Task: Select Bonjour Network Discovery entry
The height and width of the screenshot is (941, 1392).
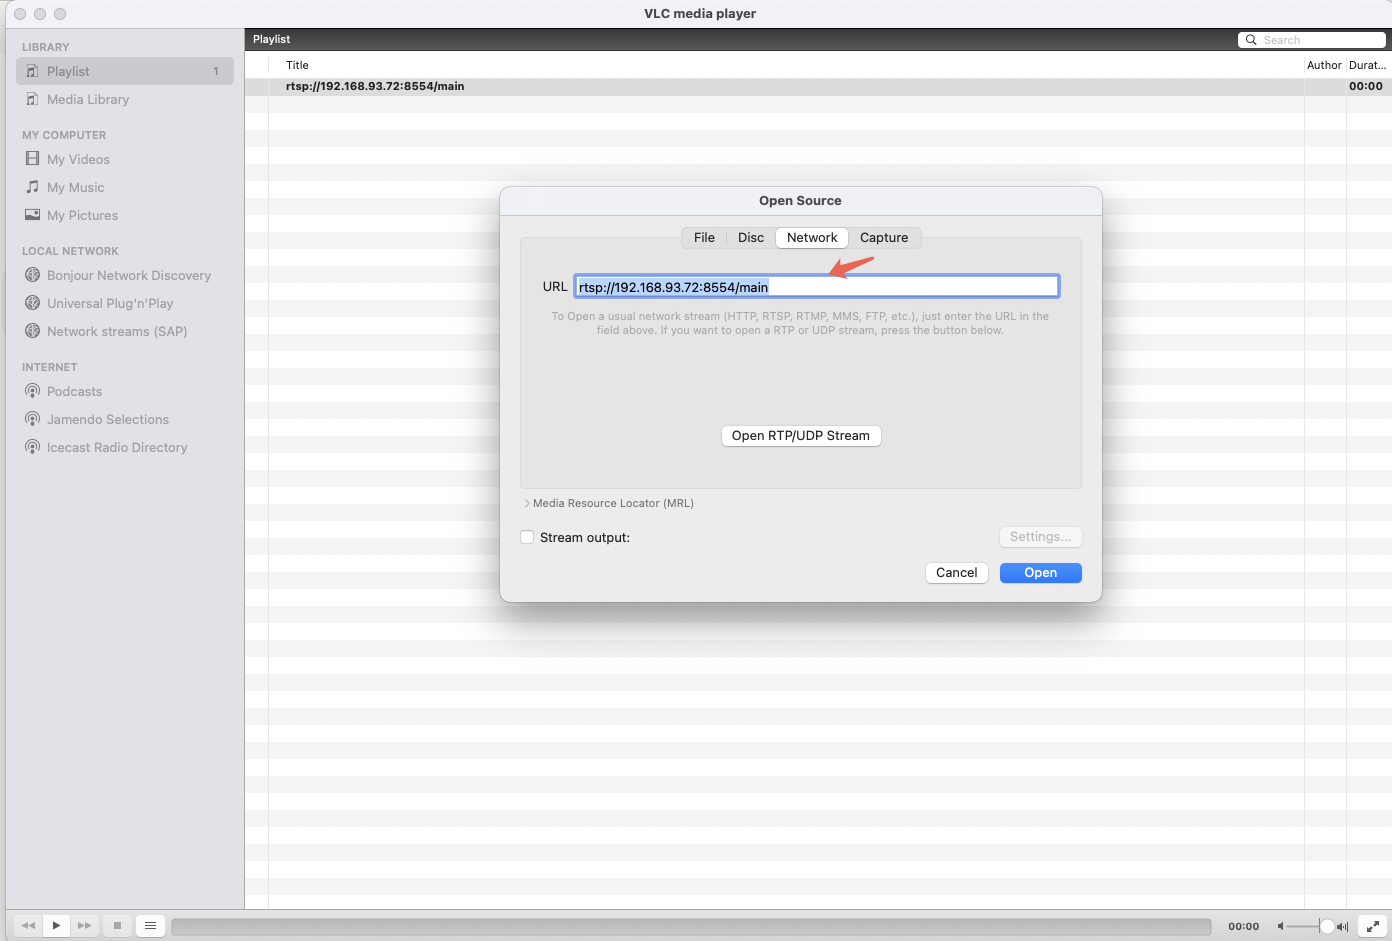Action: tap(129, 275)
